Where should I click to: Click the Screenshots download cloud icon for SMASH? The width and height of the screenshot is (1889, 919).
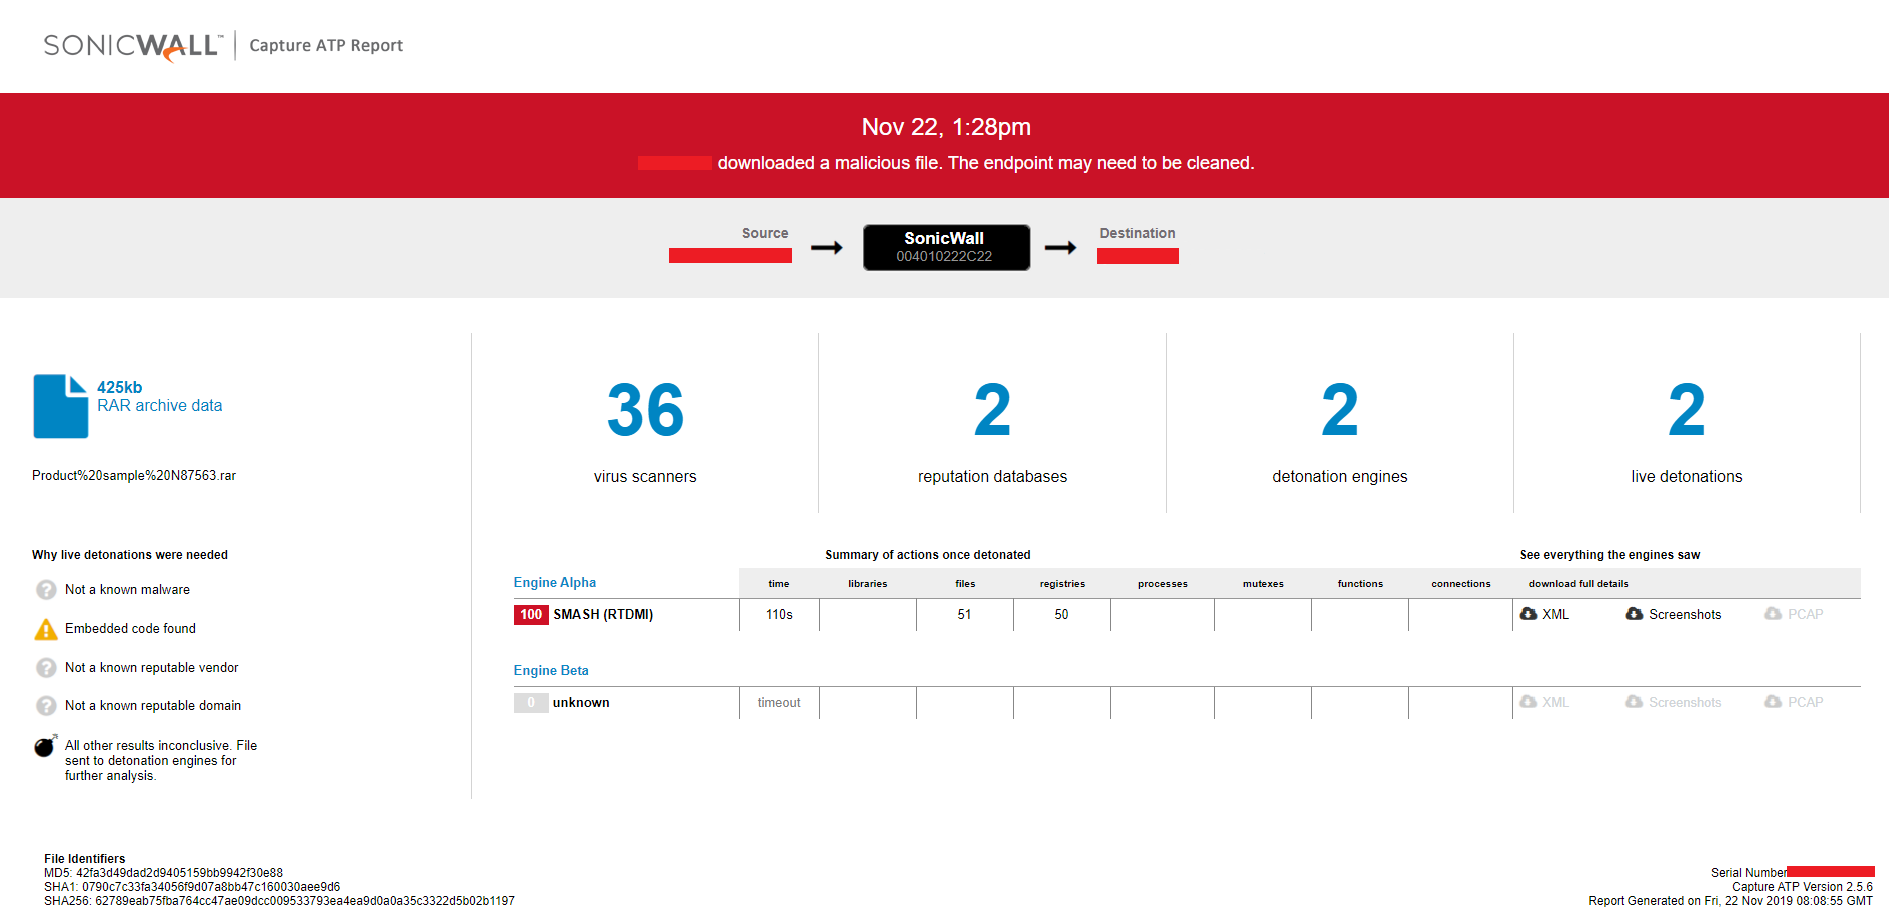1634,614
